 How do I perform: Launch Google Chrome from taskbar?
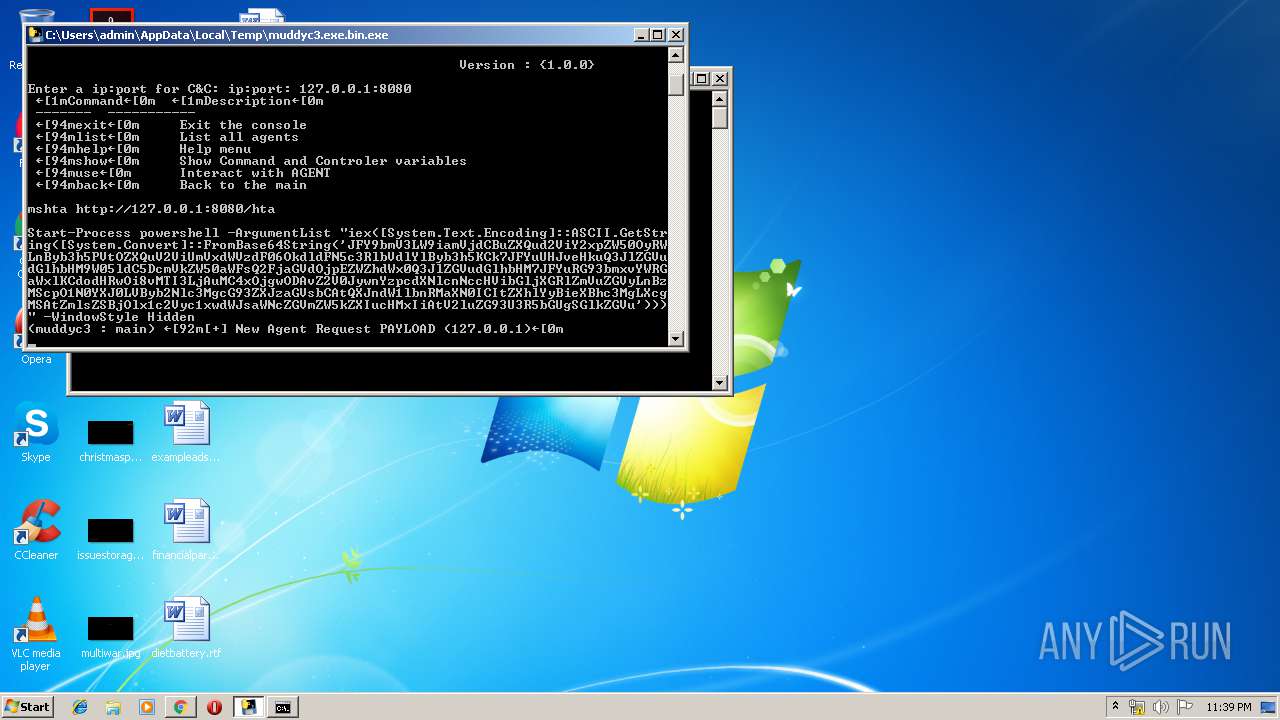point(180,707)
